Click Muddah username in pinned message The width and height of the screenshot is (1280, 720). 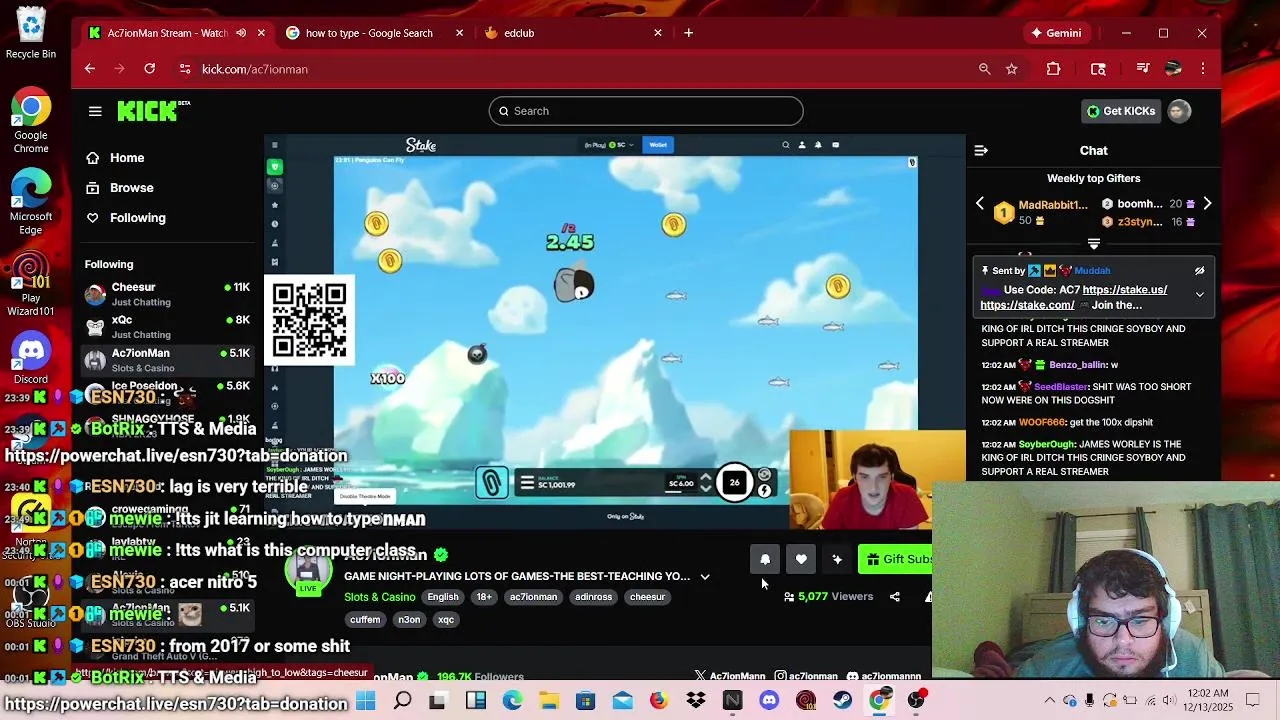[x=1092, y=271]
